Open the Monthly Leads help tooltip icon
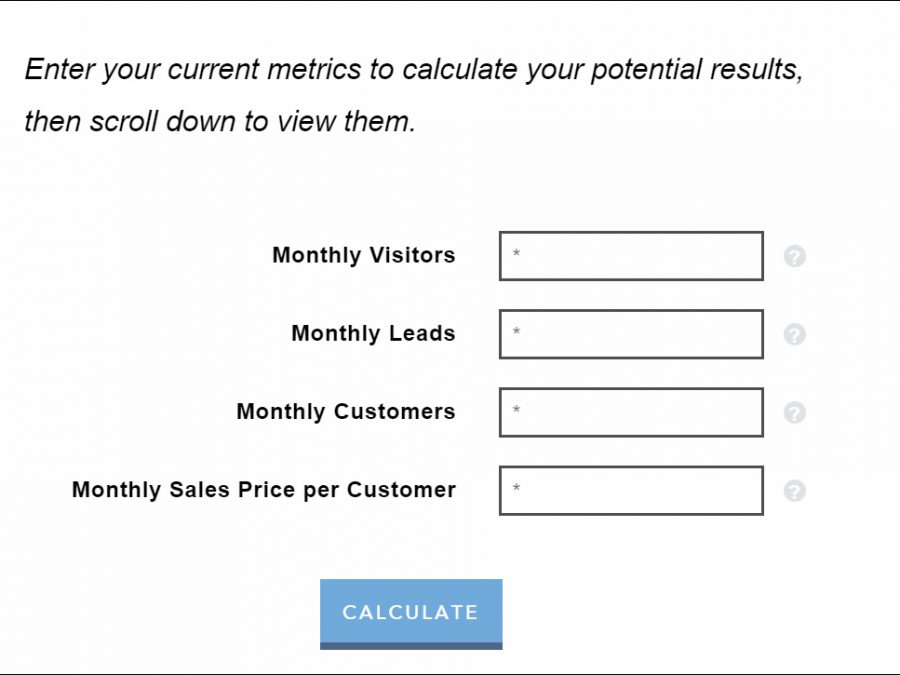This screenshot has width=900, height=675. point(794,335)
